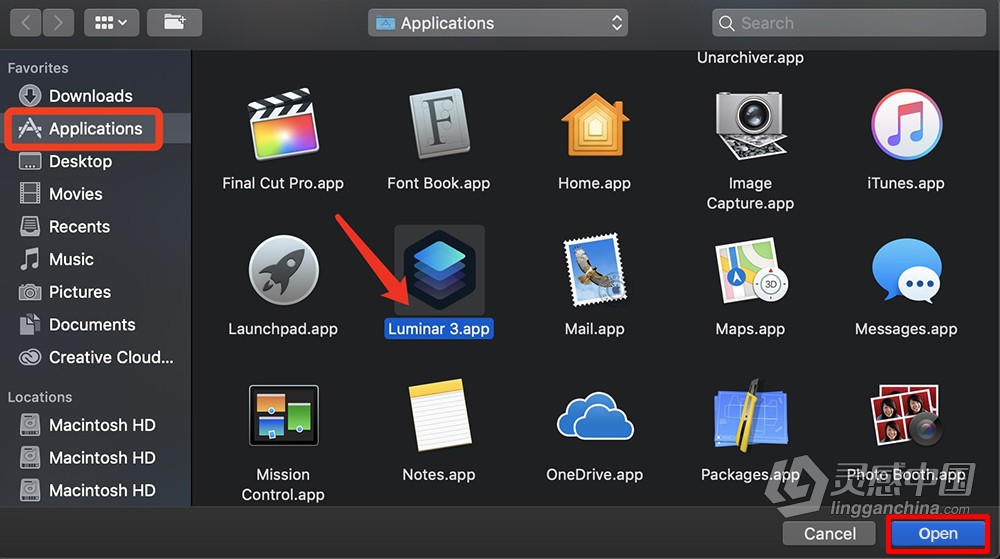Screen dimensions: 1000x559
Task: Go back with the left arrow
Action: 26,23
